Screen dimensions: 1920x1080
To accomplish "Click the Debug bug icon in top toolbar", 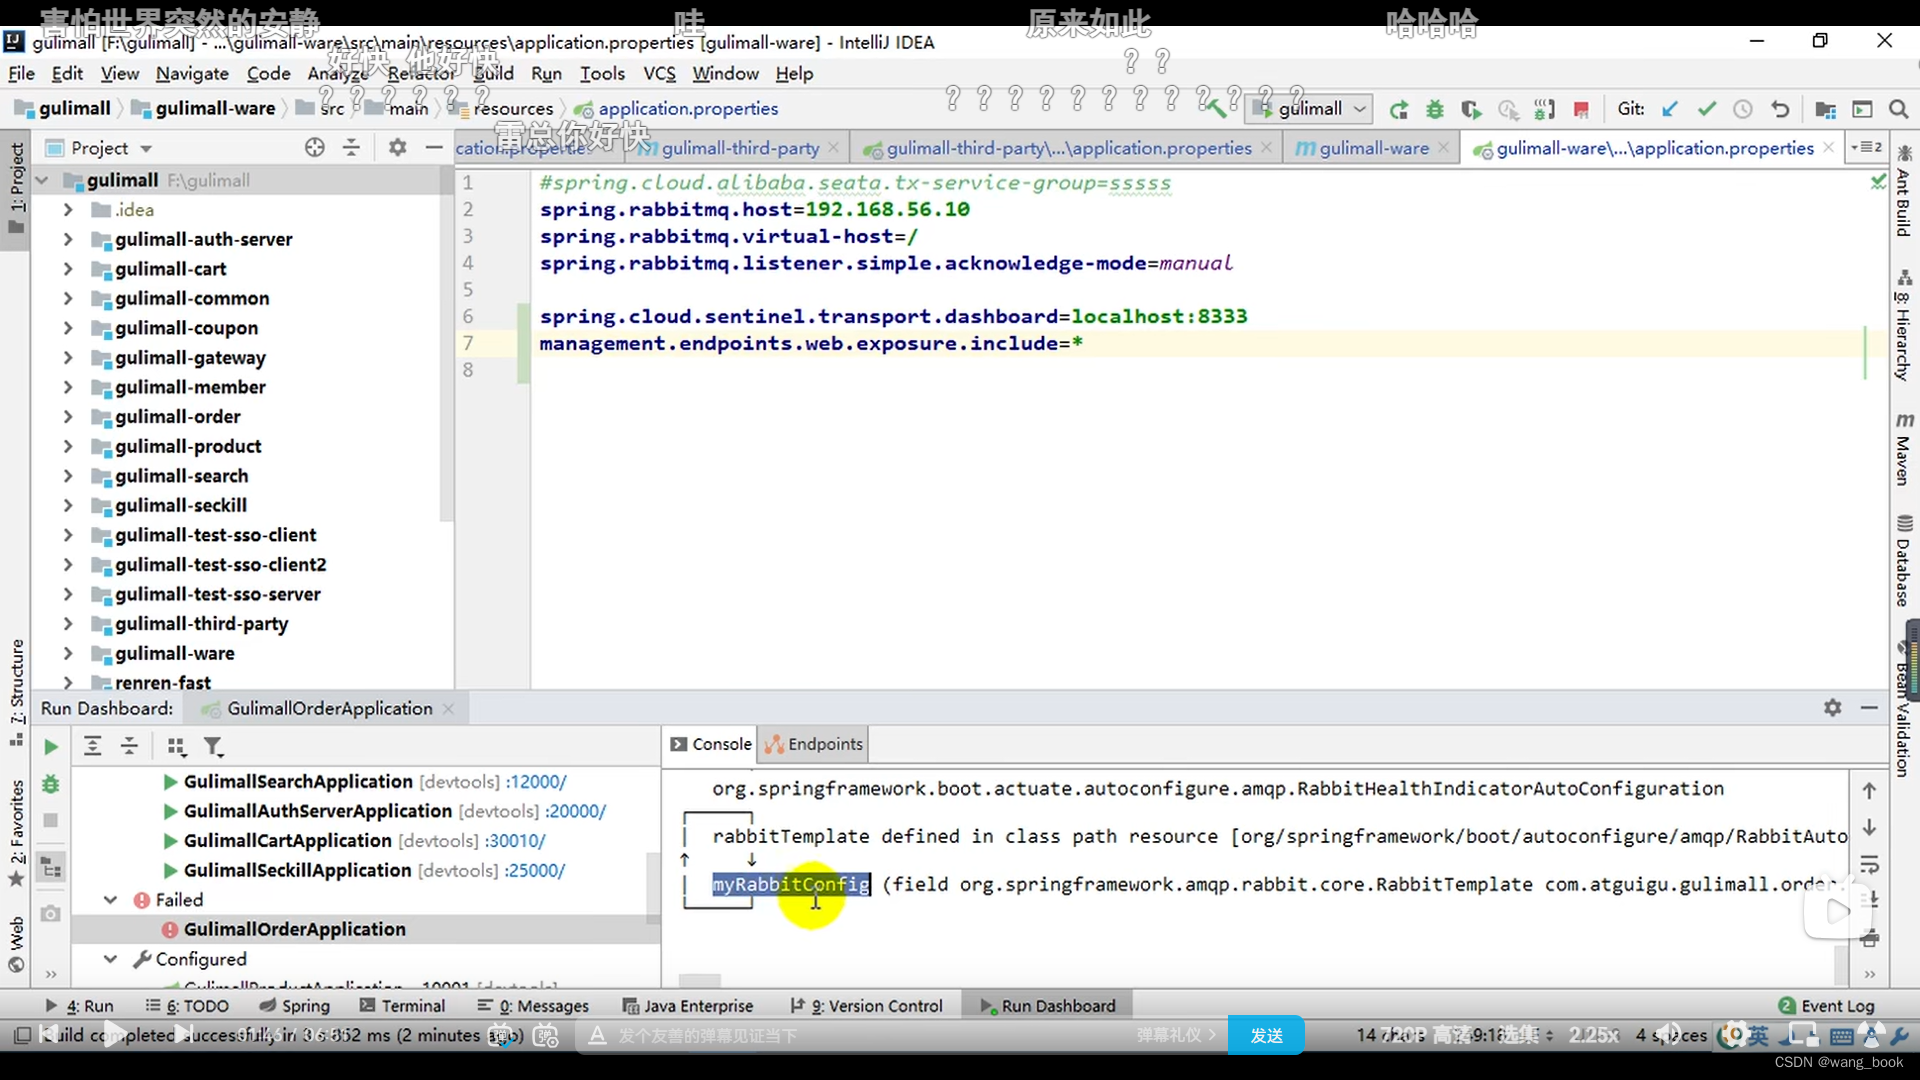I will 1435,109.
